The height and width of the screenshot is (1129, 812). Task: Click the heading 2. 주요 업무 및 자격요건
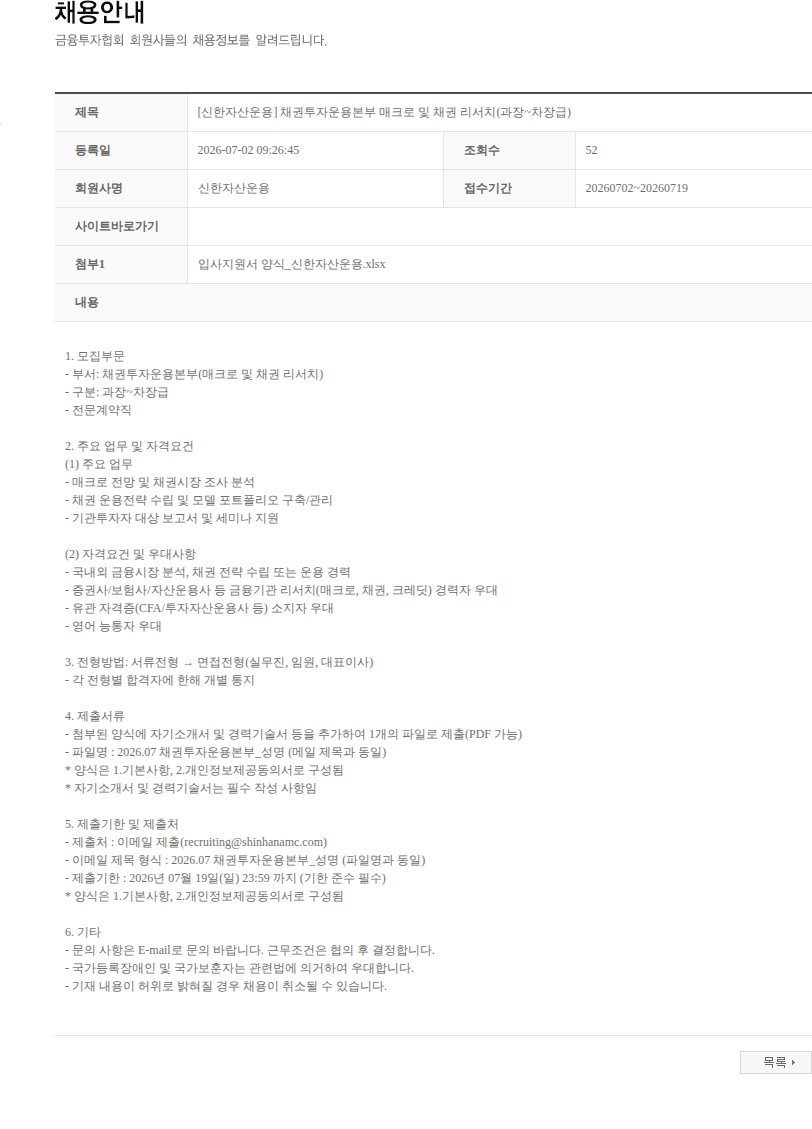[x=129, y=446]
